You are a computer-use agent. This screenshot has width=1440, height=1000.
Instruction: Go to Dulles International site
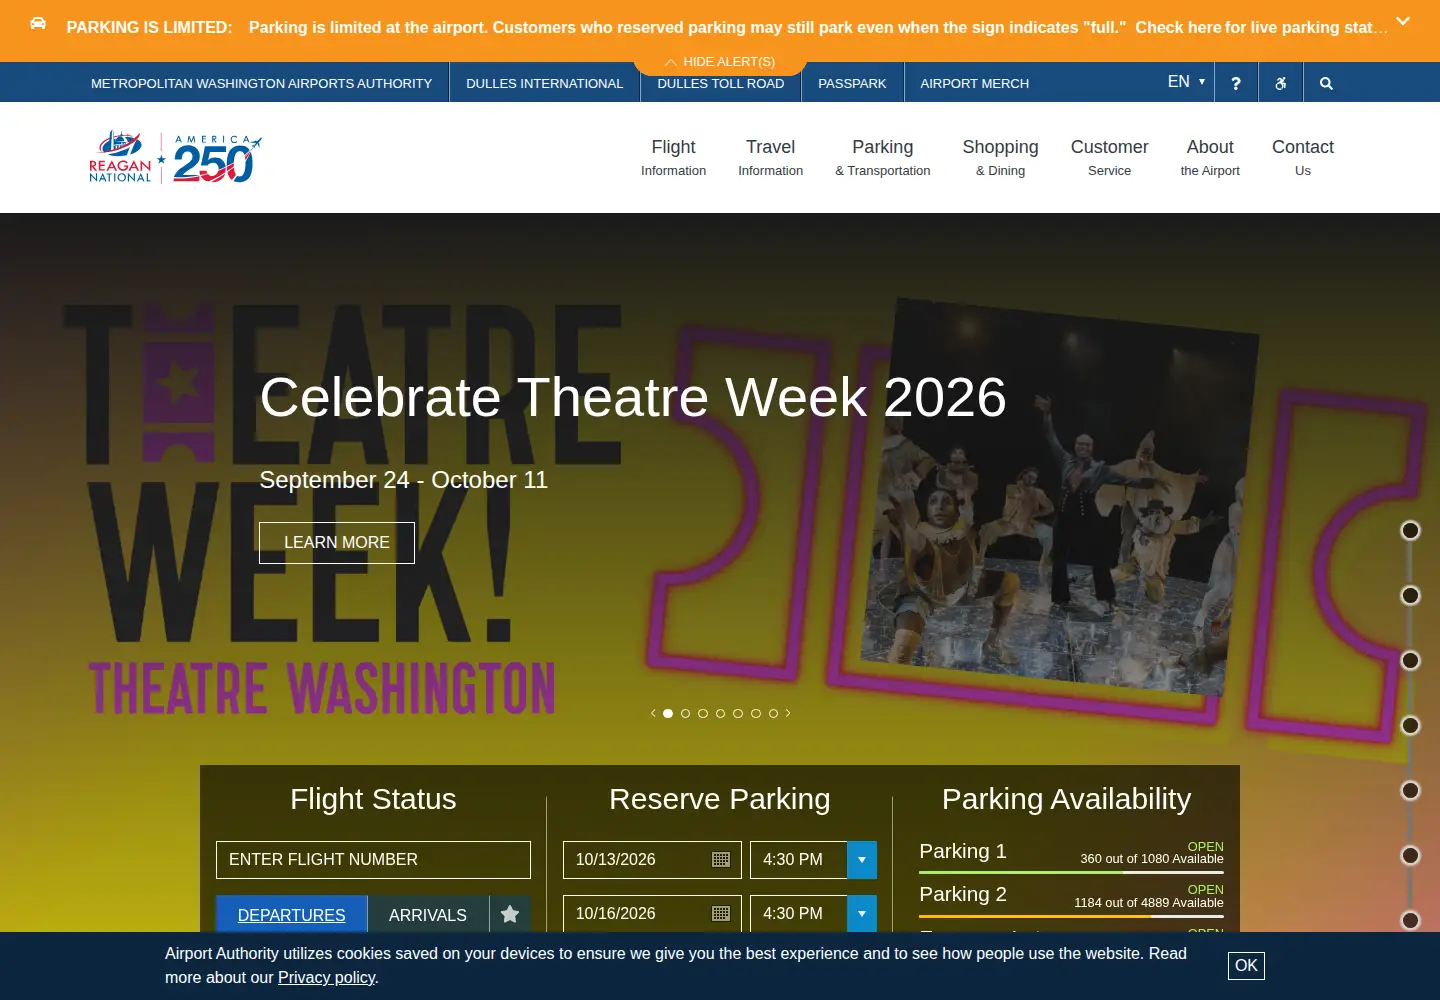click(x=545, y=84)
